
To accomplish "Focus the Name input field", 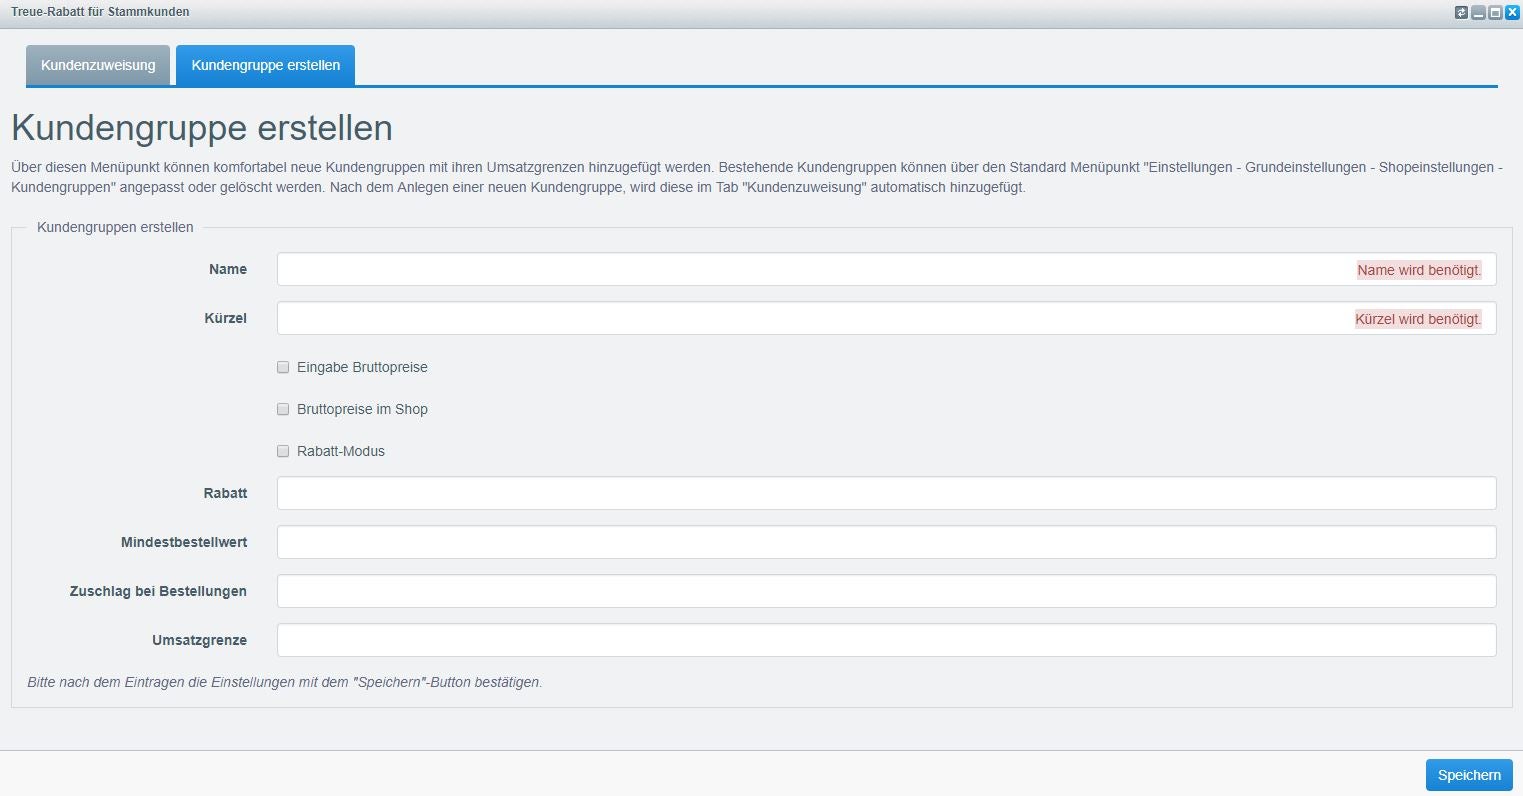I will (886, 269).
